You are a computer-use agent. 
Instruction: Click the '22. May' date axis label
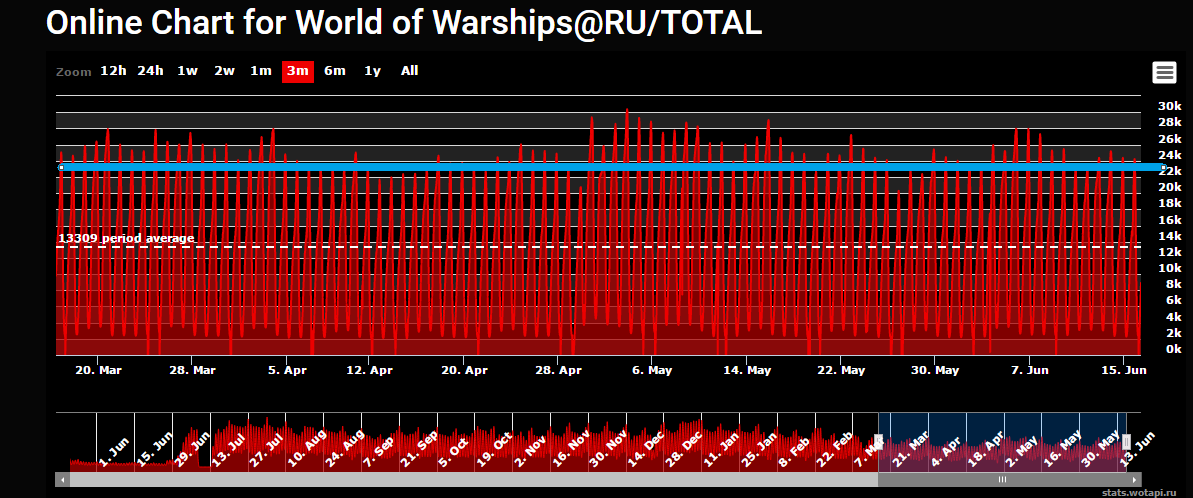841,370
